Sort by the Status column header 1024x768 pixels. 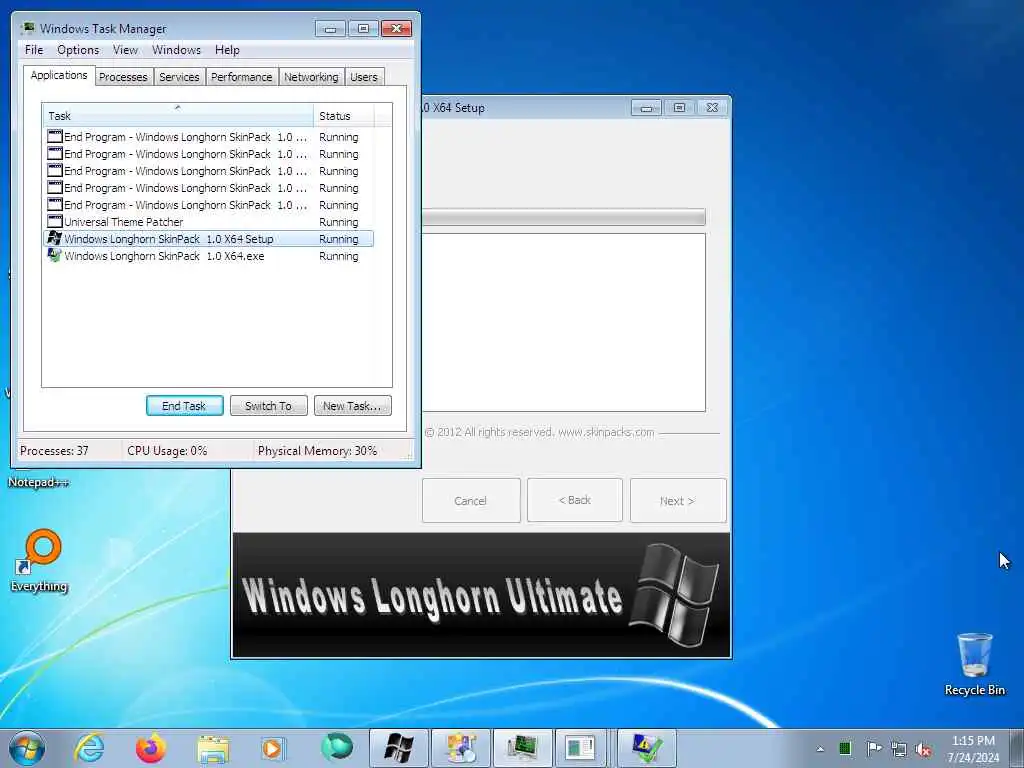(x=344, y=116)
